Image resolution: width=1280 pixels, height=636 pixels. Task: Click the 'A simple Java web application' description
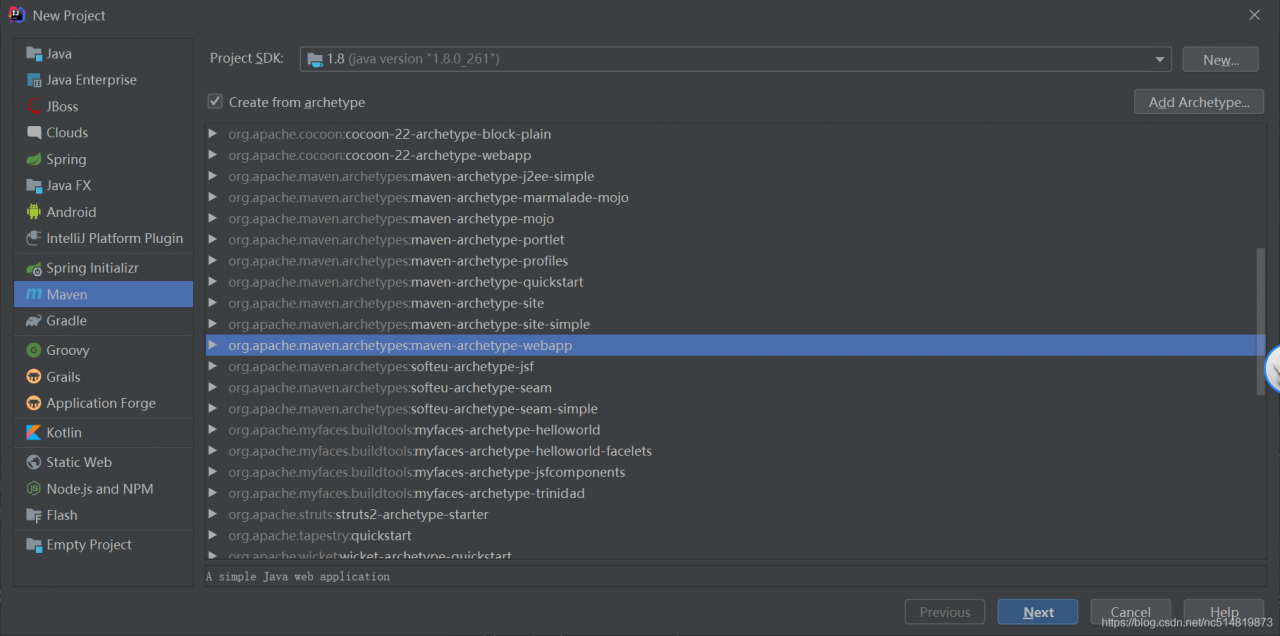(298, 577)
